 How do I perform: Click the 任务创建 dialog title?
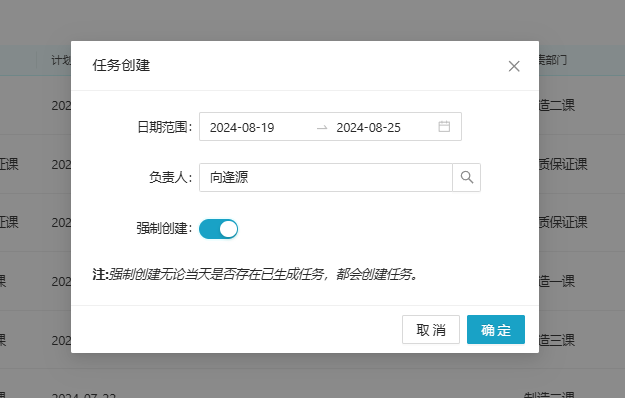coord(121,65)
